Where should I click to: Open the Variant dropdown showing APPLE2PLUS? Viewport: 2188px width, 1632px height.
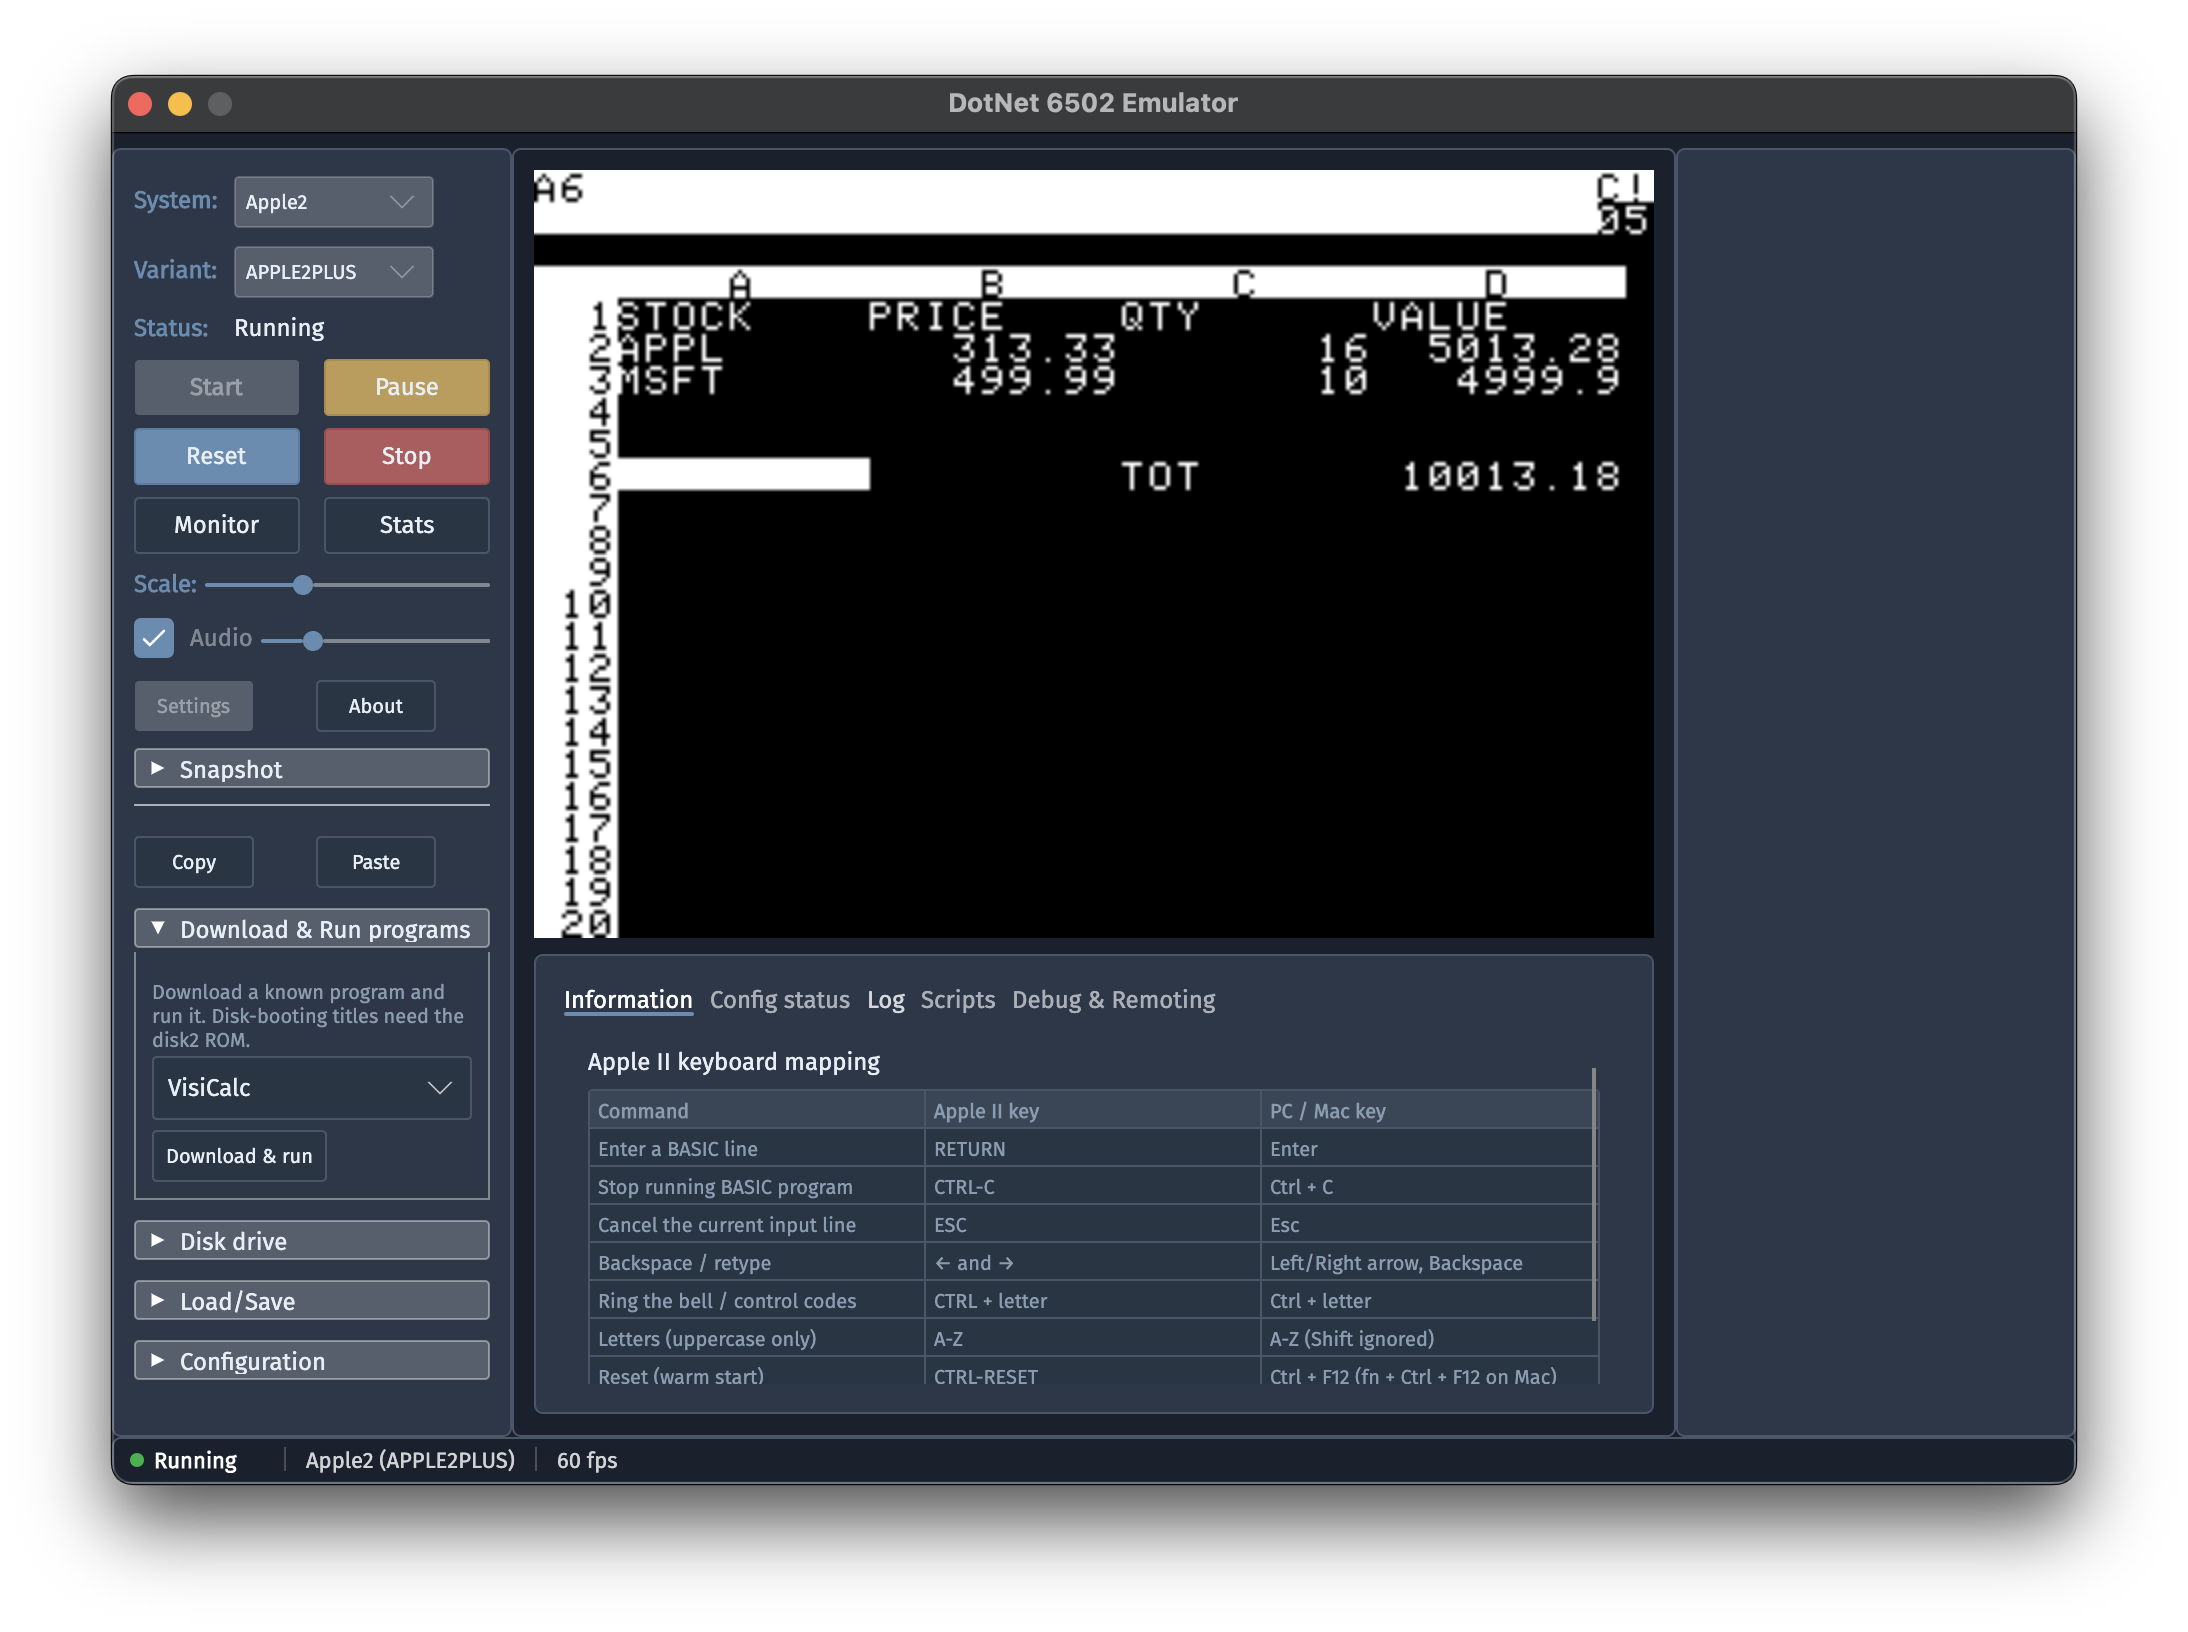click(333, 272)
